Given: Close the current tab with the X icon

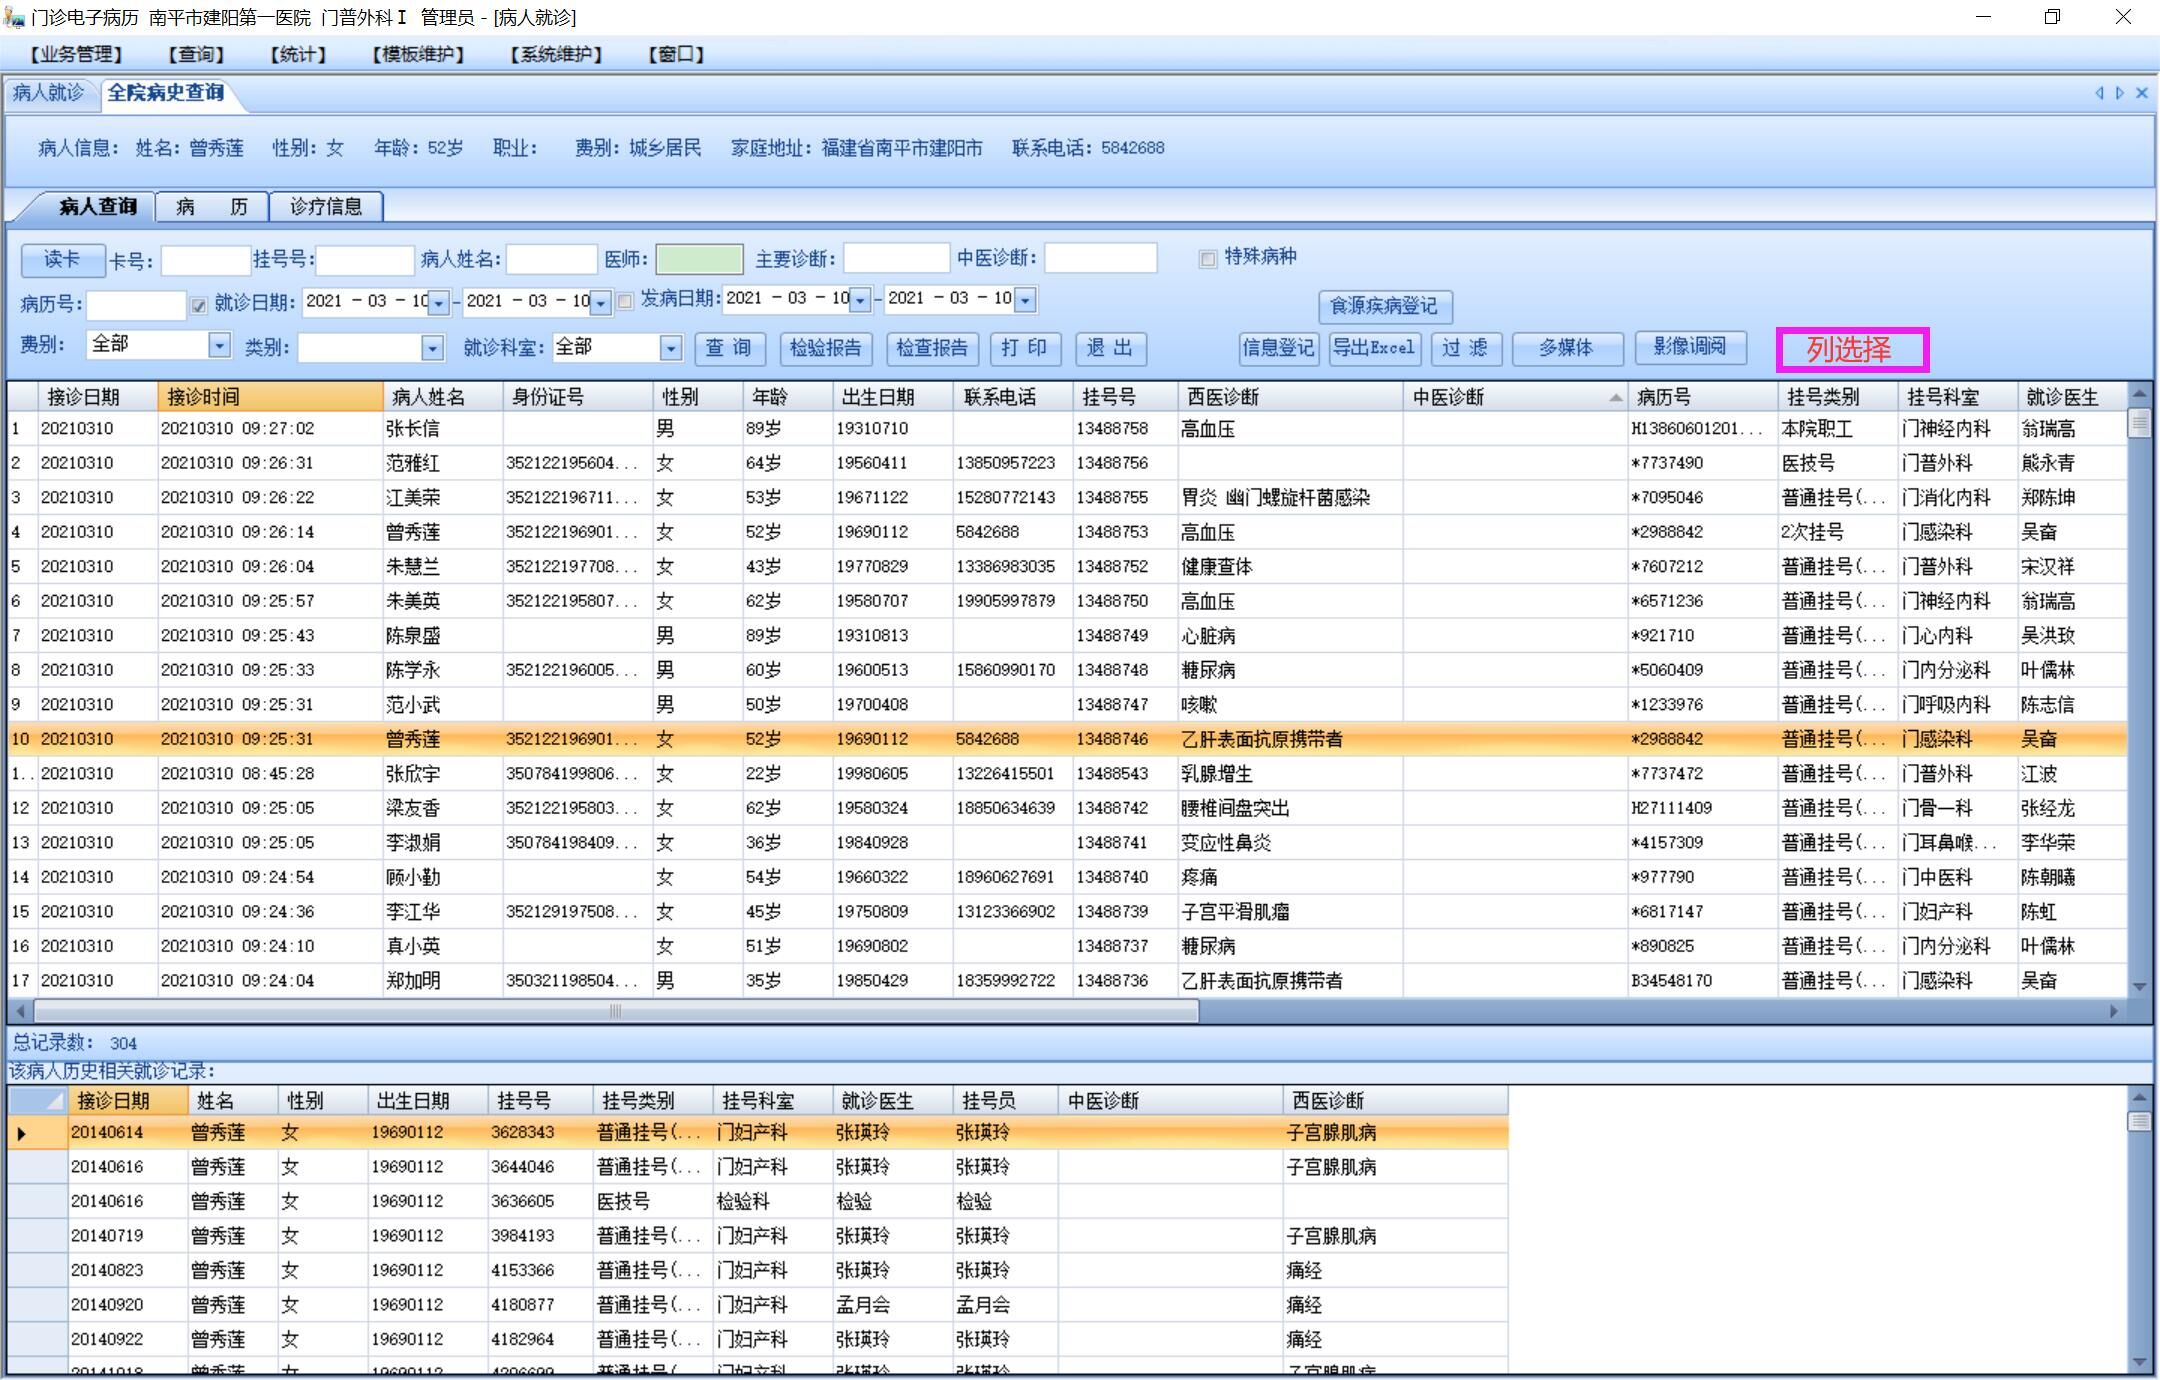Looking at the screenshot, I should [x=2141, y=93].
